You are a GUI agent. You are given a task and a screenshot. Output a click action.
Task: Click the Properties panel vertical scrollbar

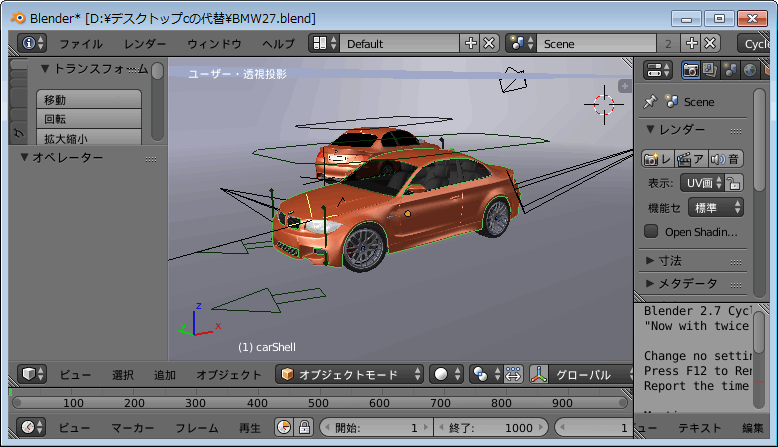[x=759, y=140]
